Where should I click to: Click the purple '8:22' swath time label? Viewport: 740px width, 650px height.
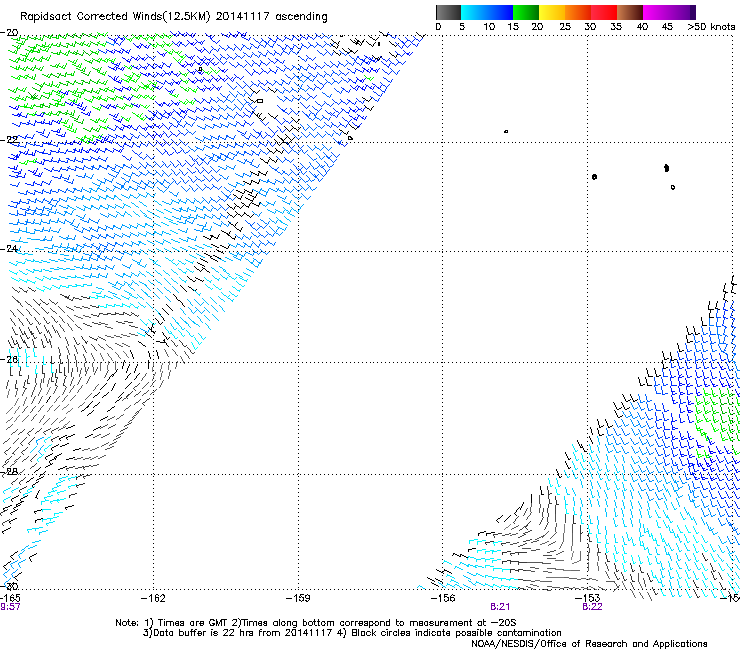(x=592, y=607)
